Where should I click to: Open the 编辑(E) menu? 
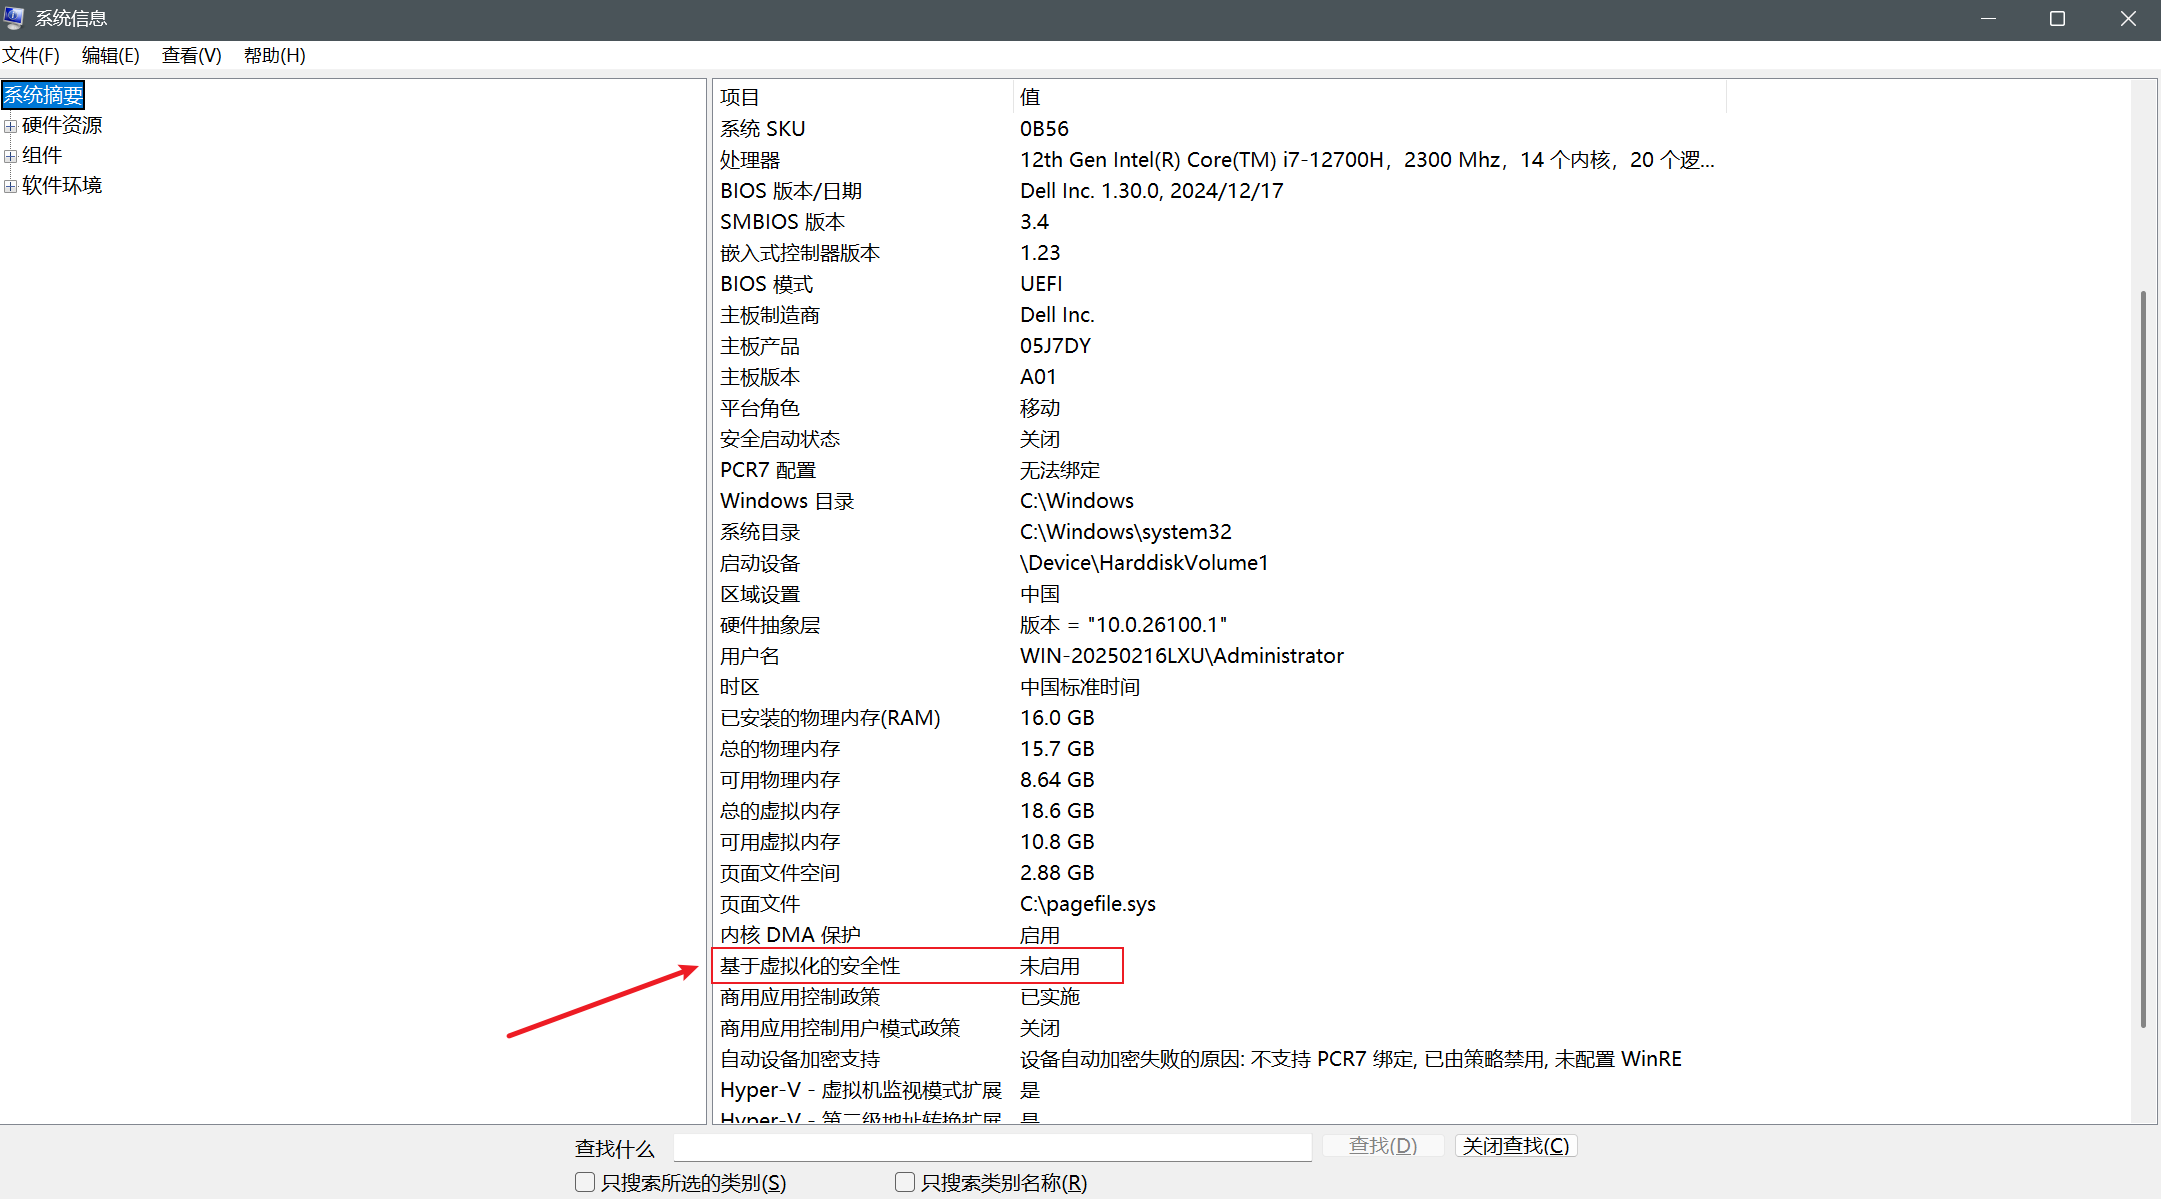[110, 55]
